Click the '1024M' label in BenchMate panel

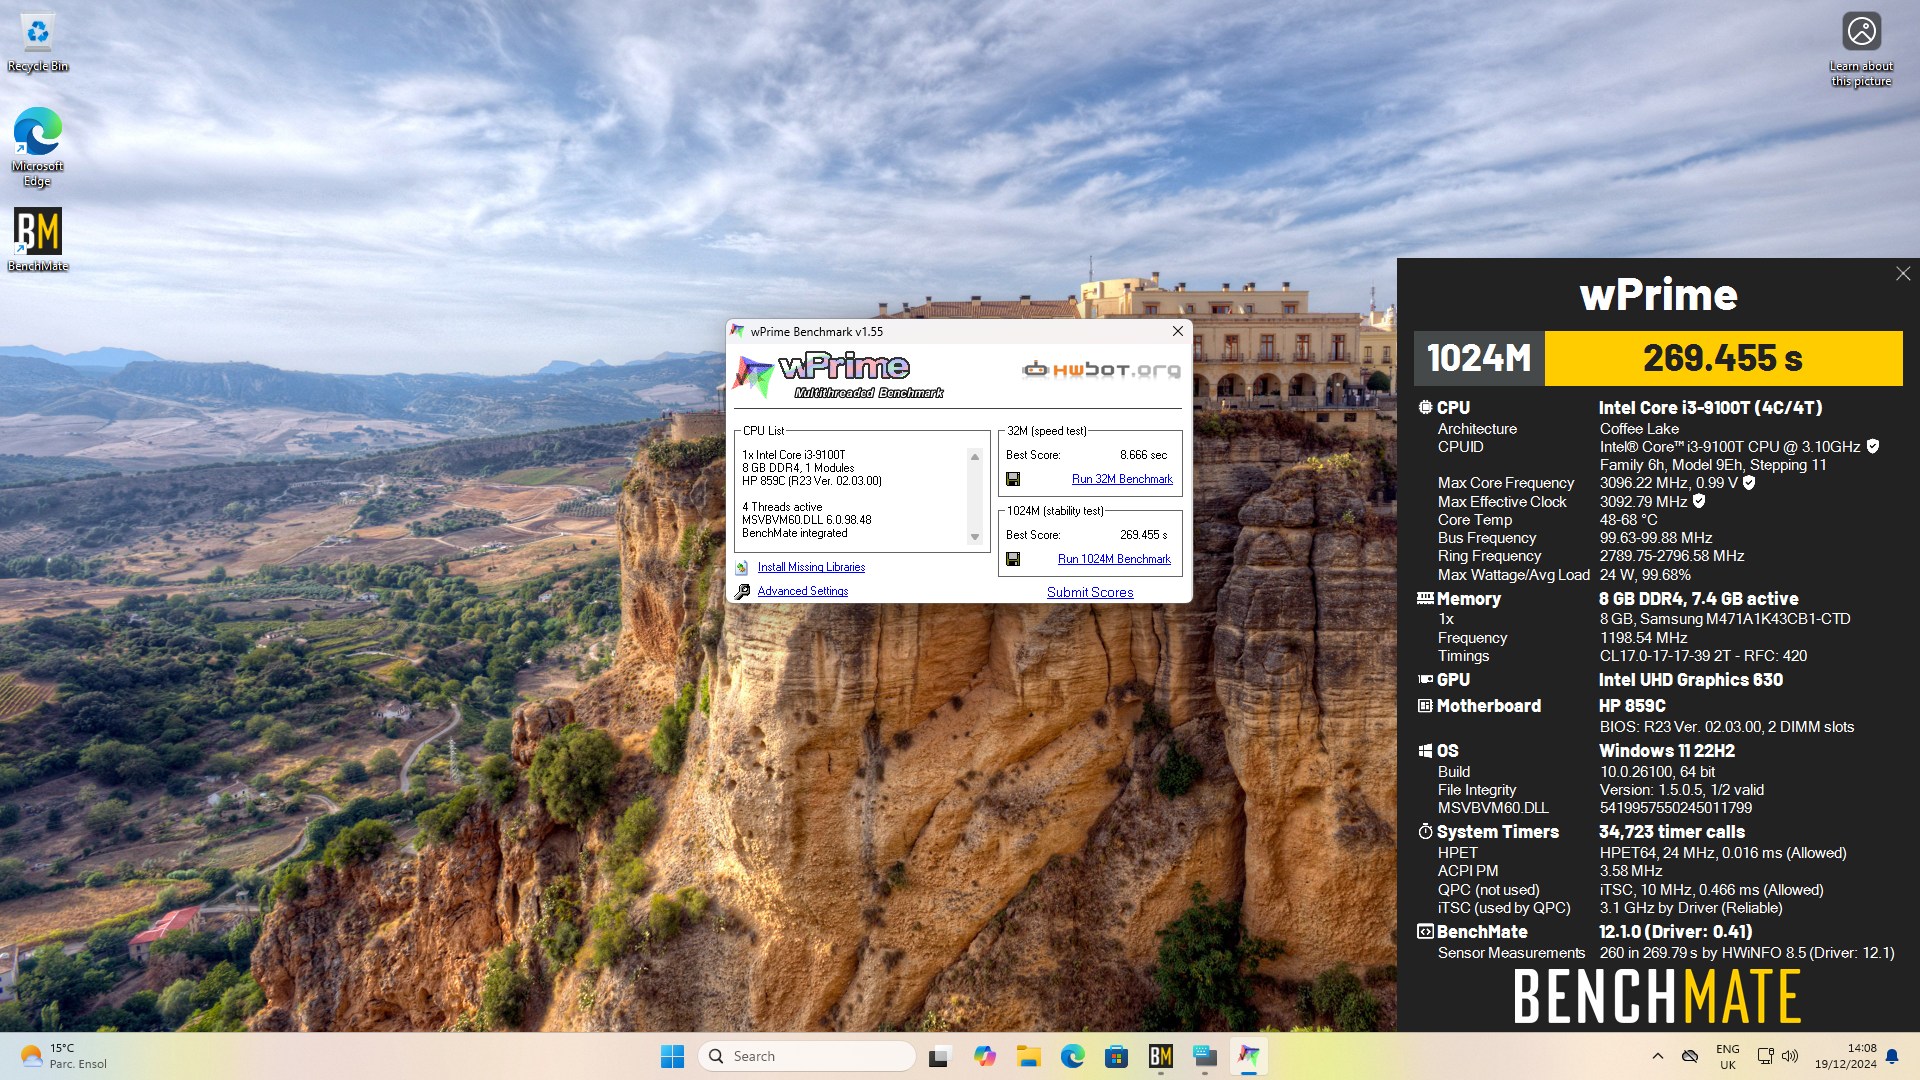(1479, 358)
